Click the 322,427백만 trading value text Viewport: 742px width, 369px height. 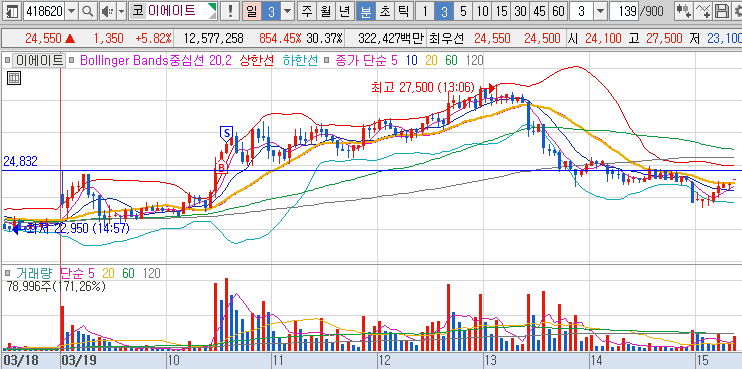coord(392,38)
